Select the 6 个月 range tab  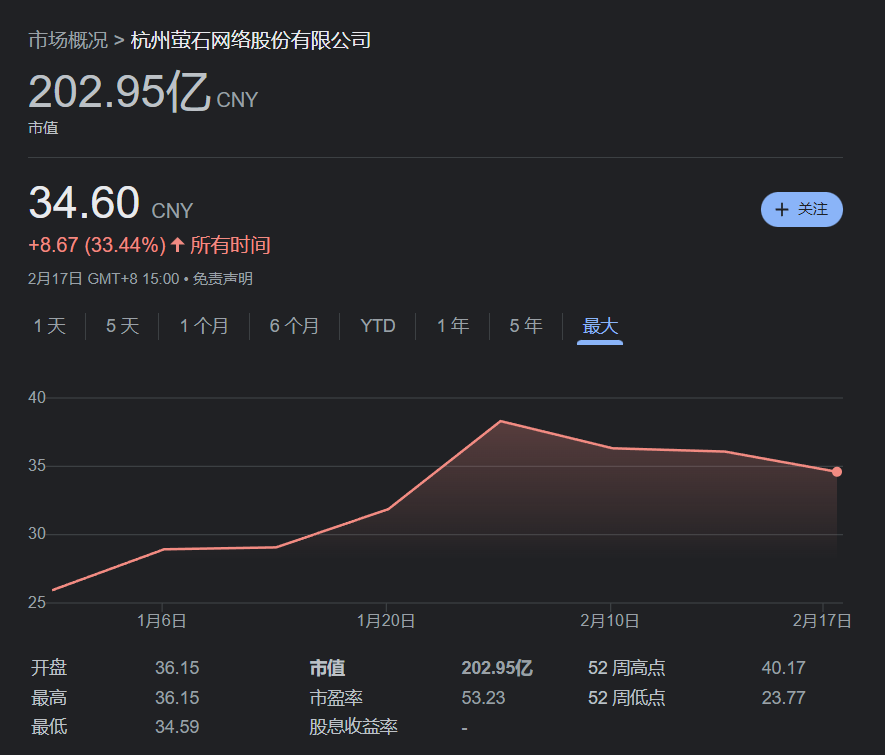(x=294, y=326)
